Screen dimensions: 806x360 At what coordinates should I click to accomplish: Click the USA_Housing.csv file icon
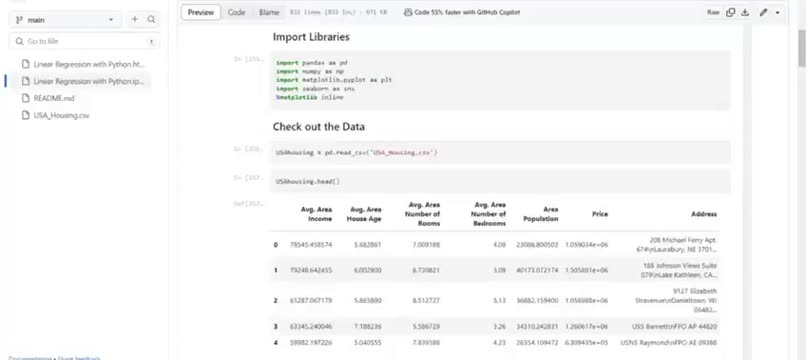point(25,115)
